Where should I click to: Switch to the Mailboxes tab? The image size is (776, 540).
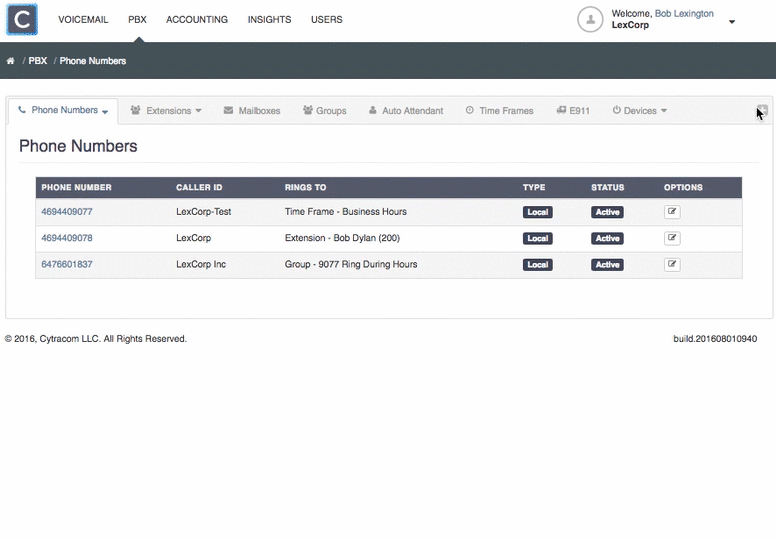252,110
